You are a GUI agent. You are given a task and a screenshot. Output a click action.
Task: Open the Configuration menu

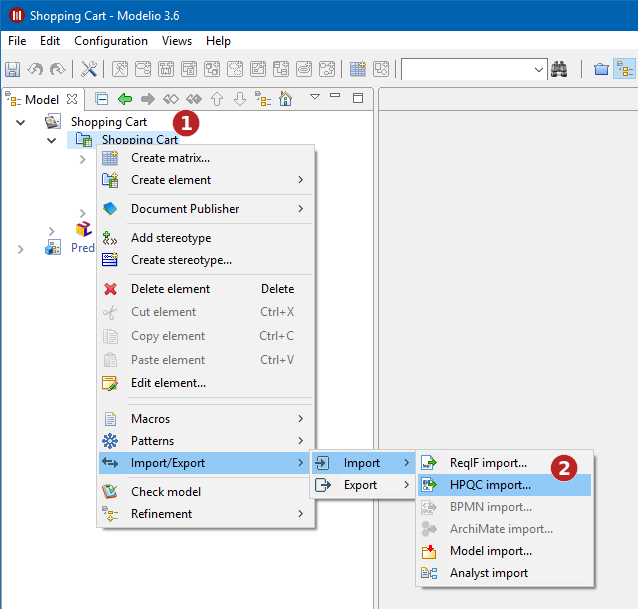point(111,41)
